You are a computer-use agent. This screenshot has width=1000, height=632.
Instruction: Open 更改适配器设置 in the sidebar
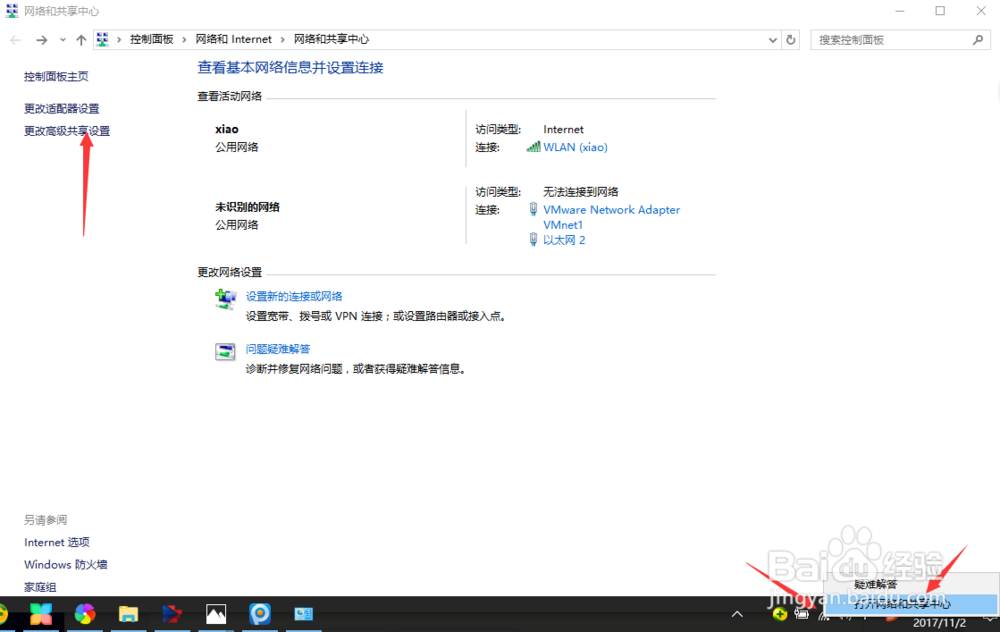(63, 108)
